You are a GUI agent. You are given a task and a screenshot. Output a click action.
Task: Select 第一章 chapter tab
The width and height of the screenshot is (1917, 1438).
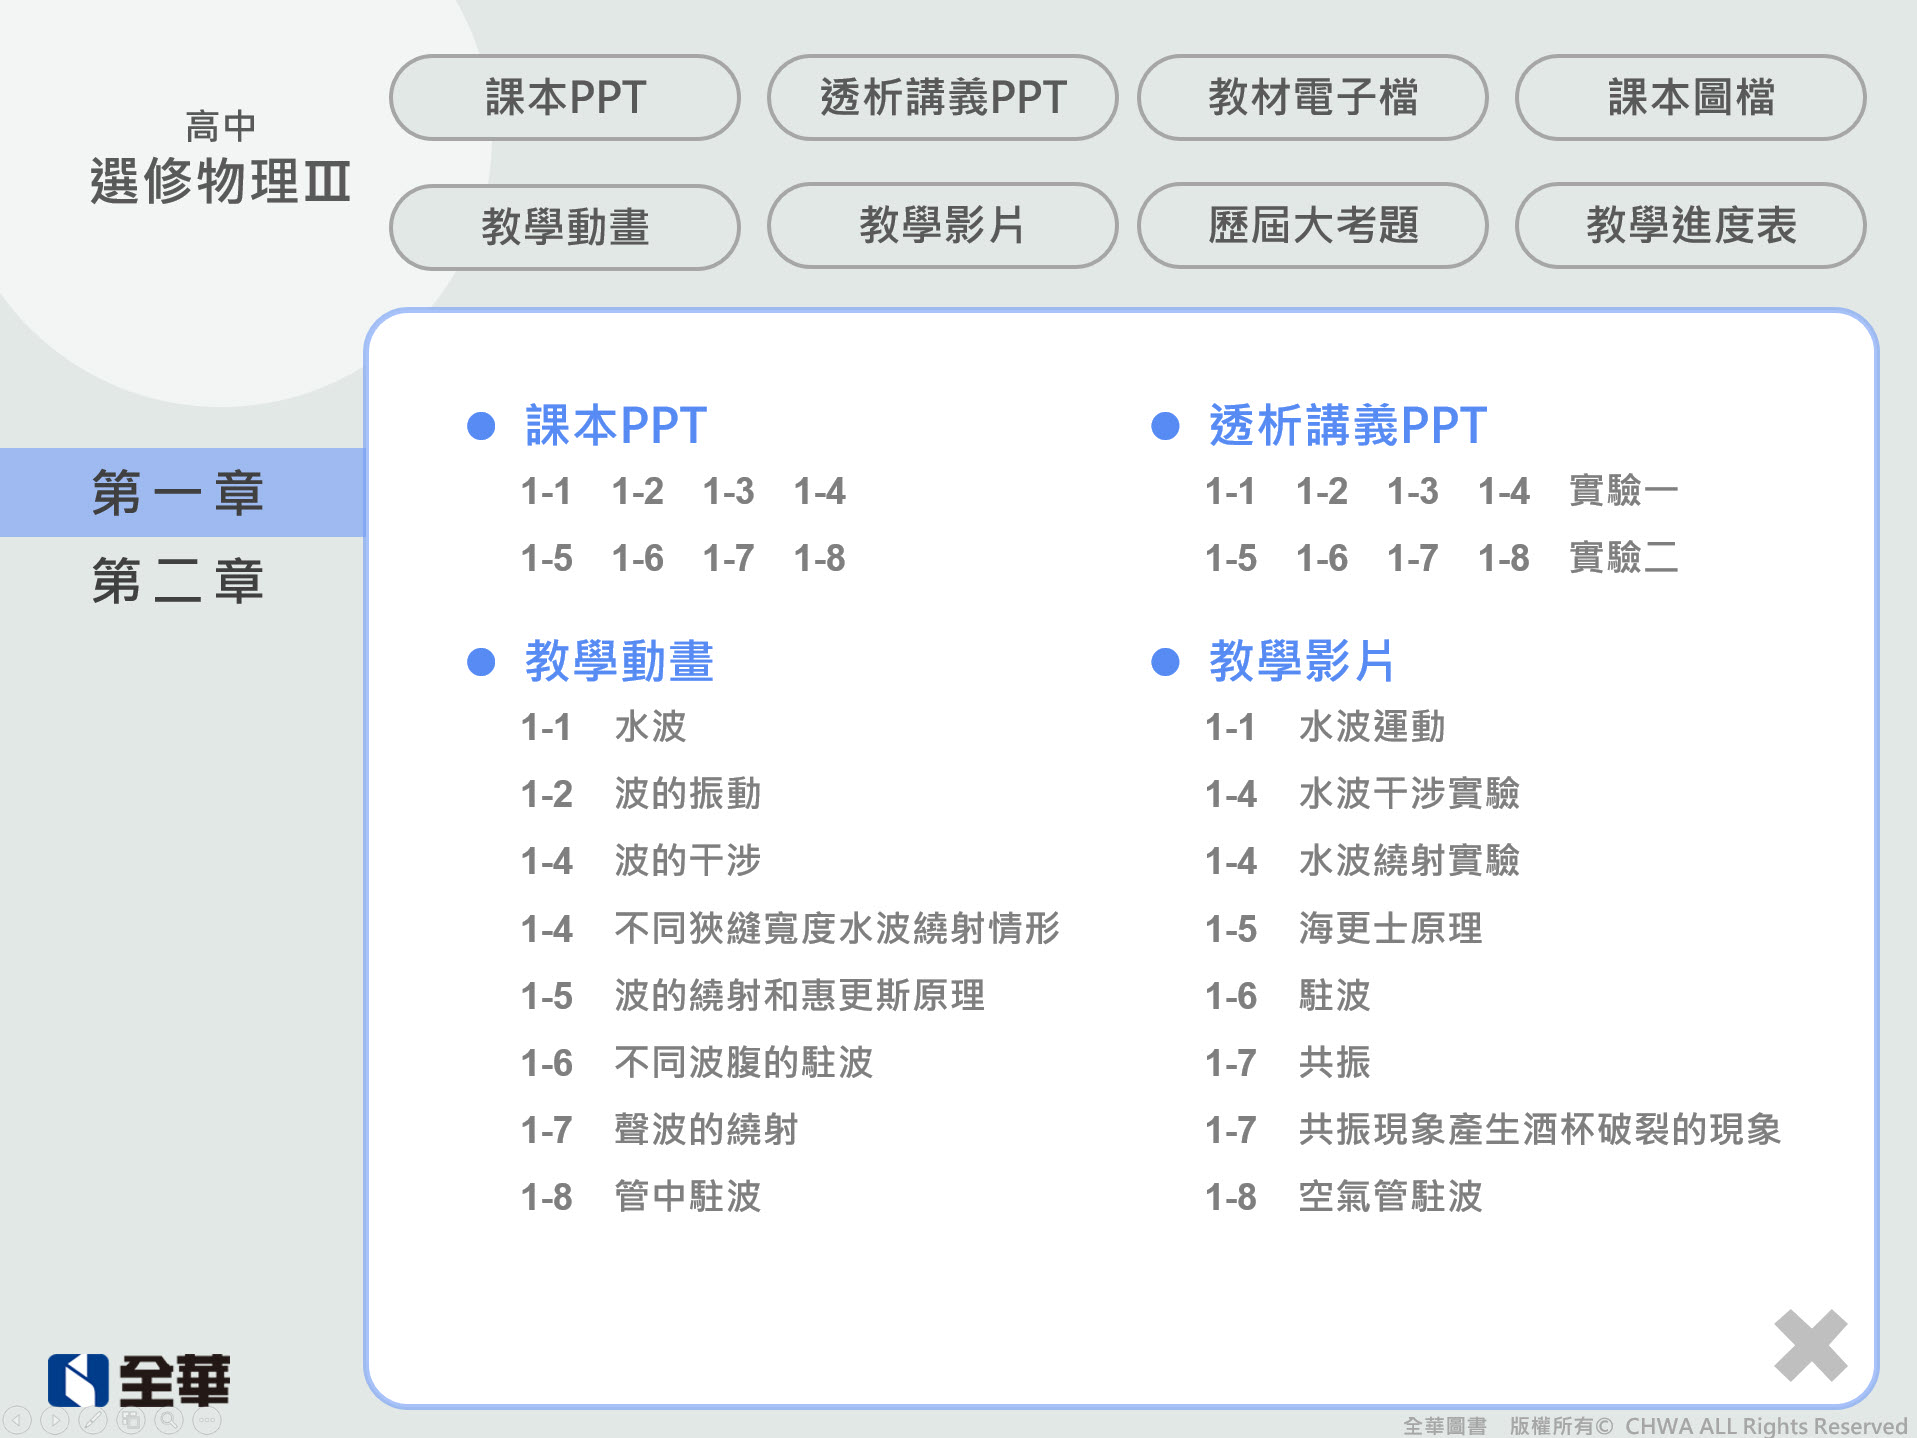click(x=182, y=492)
